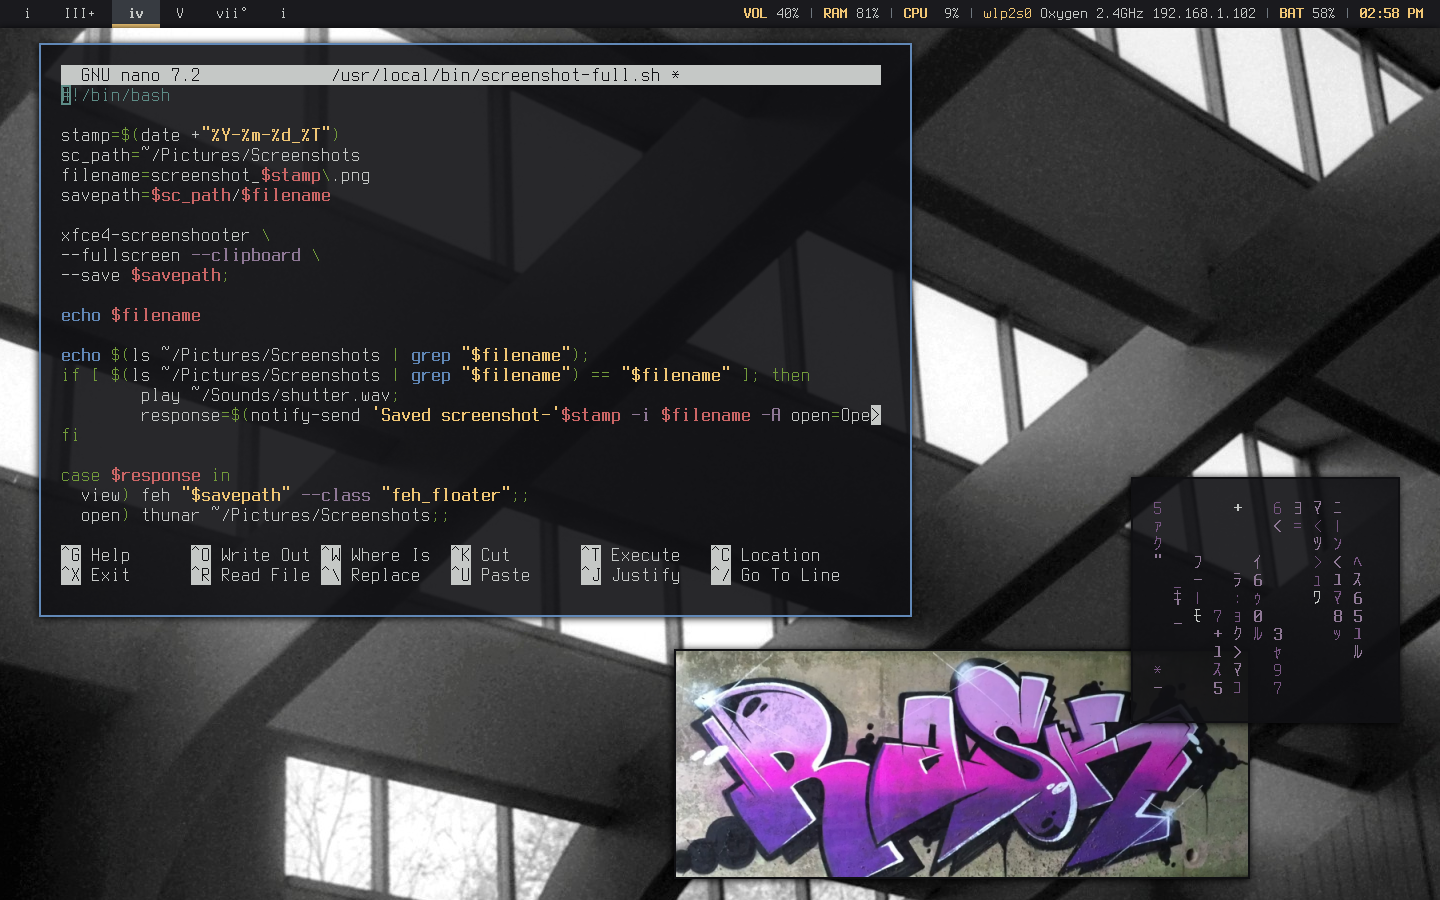
Task: Click the open) thunar line
Action: 265,515
